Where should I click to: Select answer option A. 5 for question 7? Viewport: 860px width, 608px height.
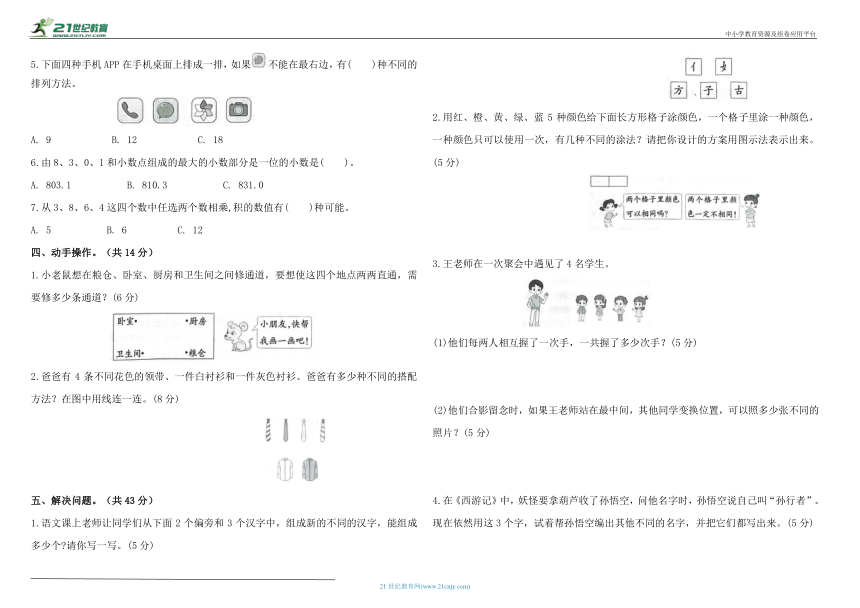41,230
